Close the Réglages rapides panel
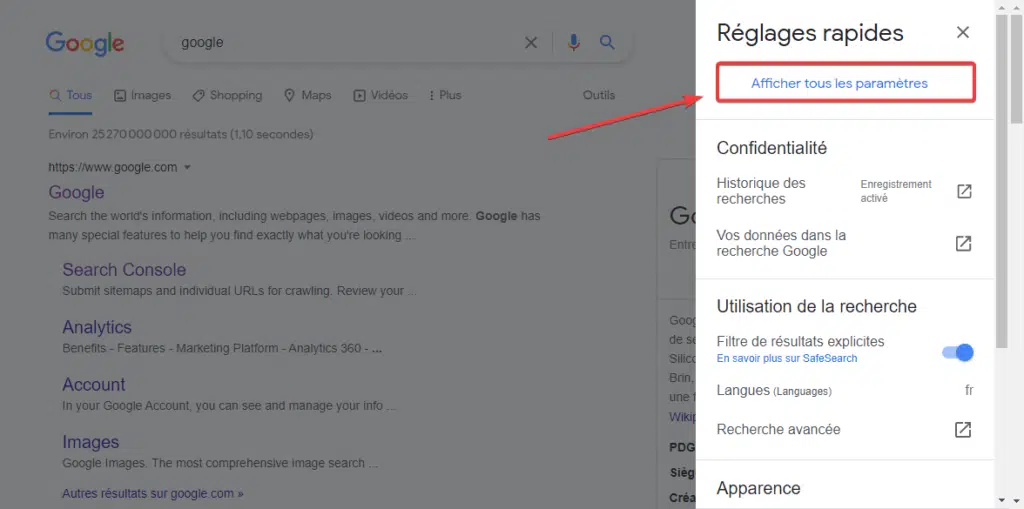 pos(963,33)
